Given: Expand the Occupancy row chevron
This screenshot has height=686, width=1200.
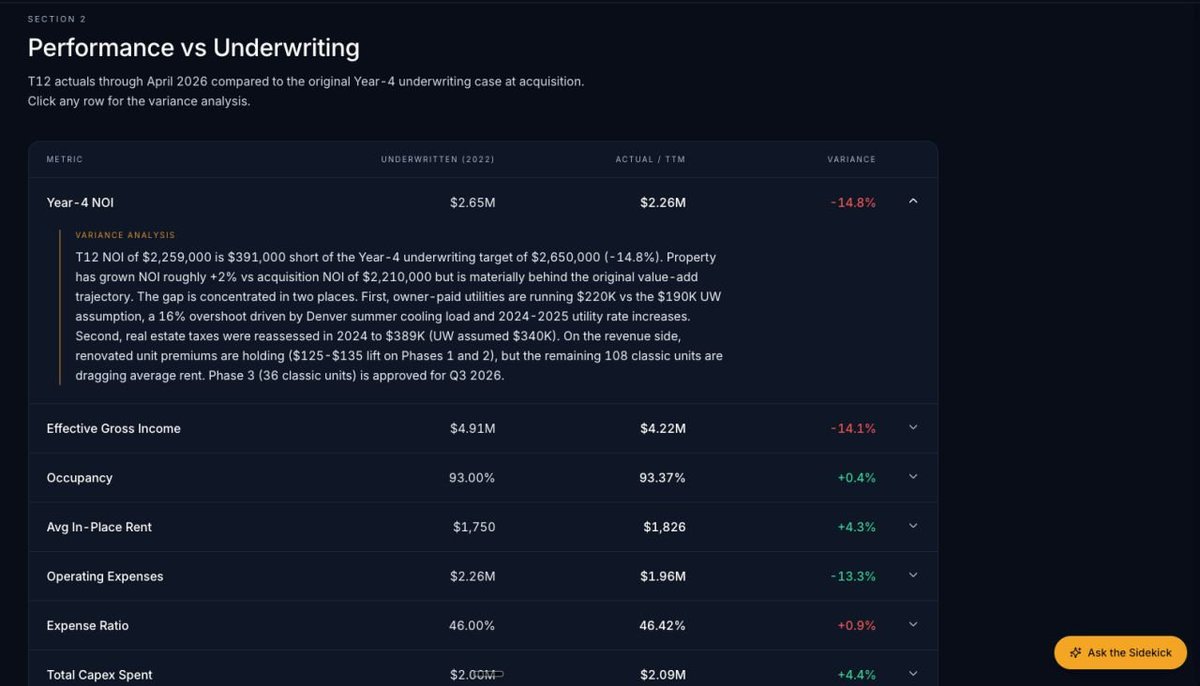Looking at the screenshot, I should 913,477.
